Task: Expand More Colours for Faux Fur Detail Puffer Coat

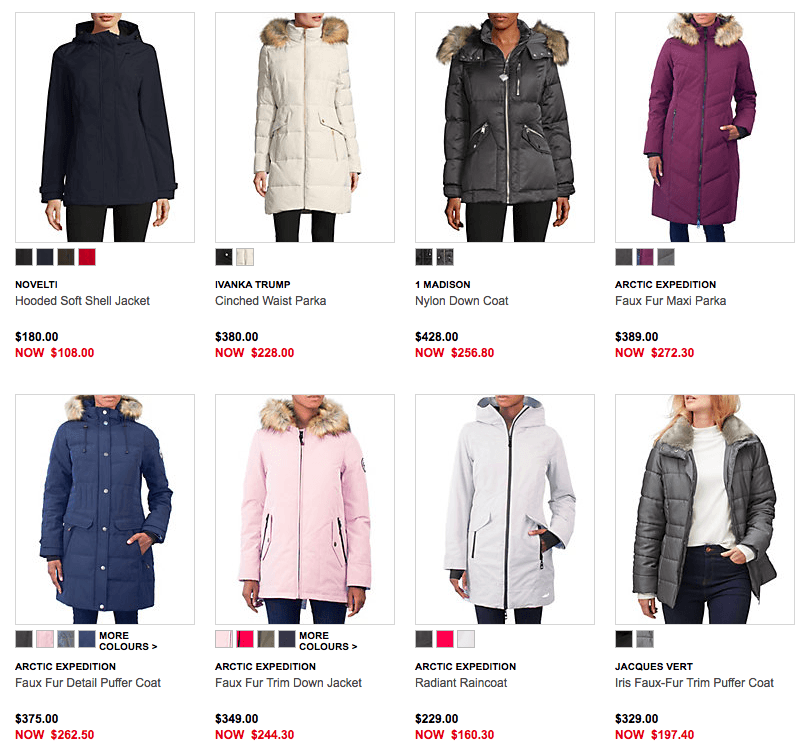Action: (x=128, y=641)
